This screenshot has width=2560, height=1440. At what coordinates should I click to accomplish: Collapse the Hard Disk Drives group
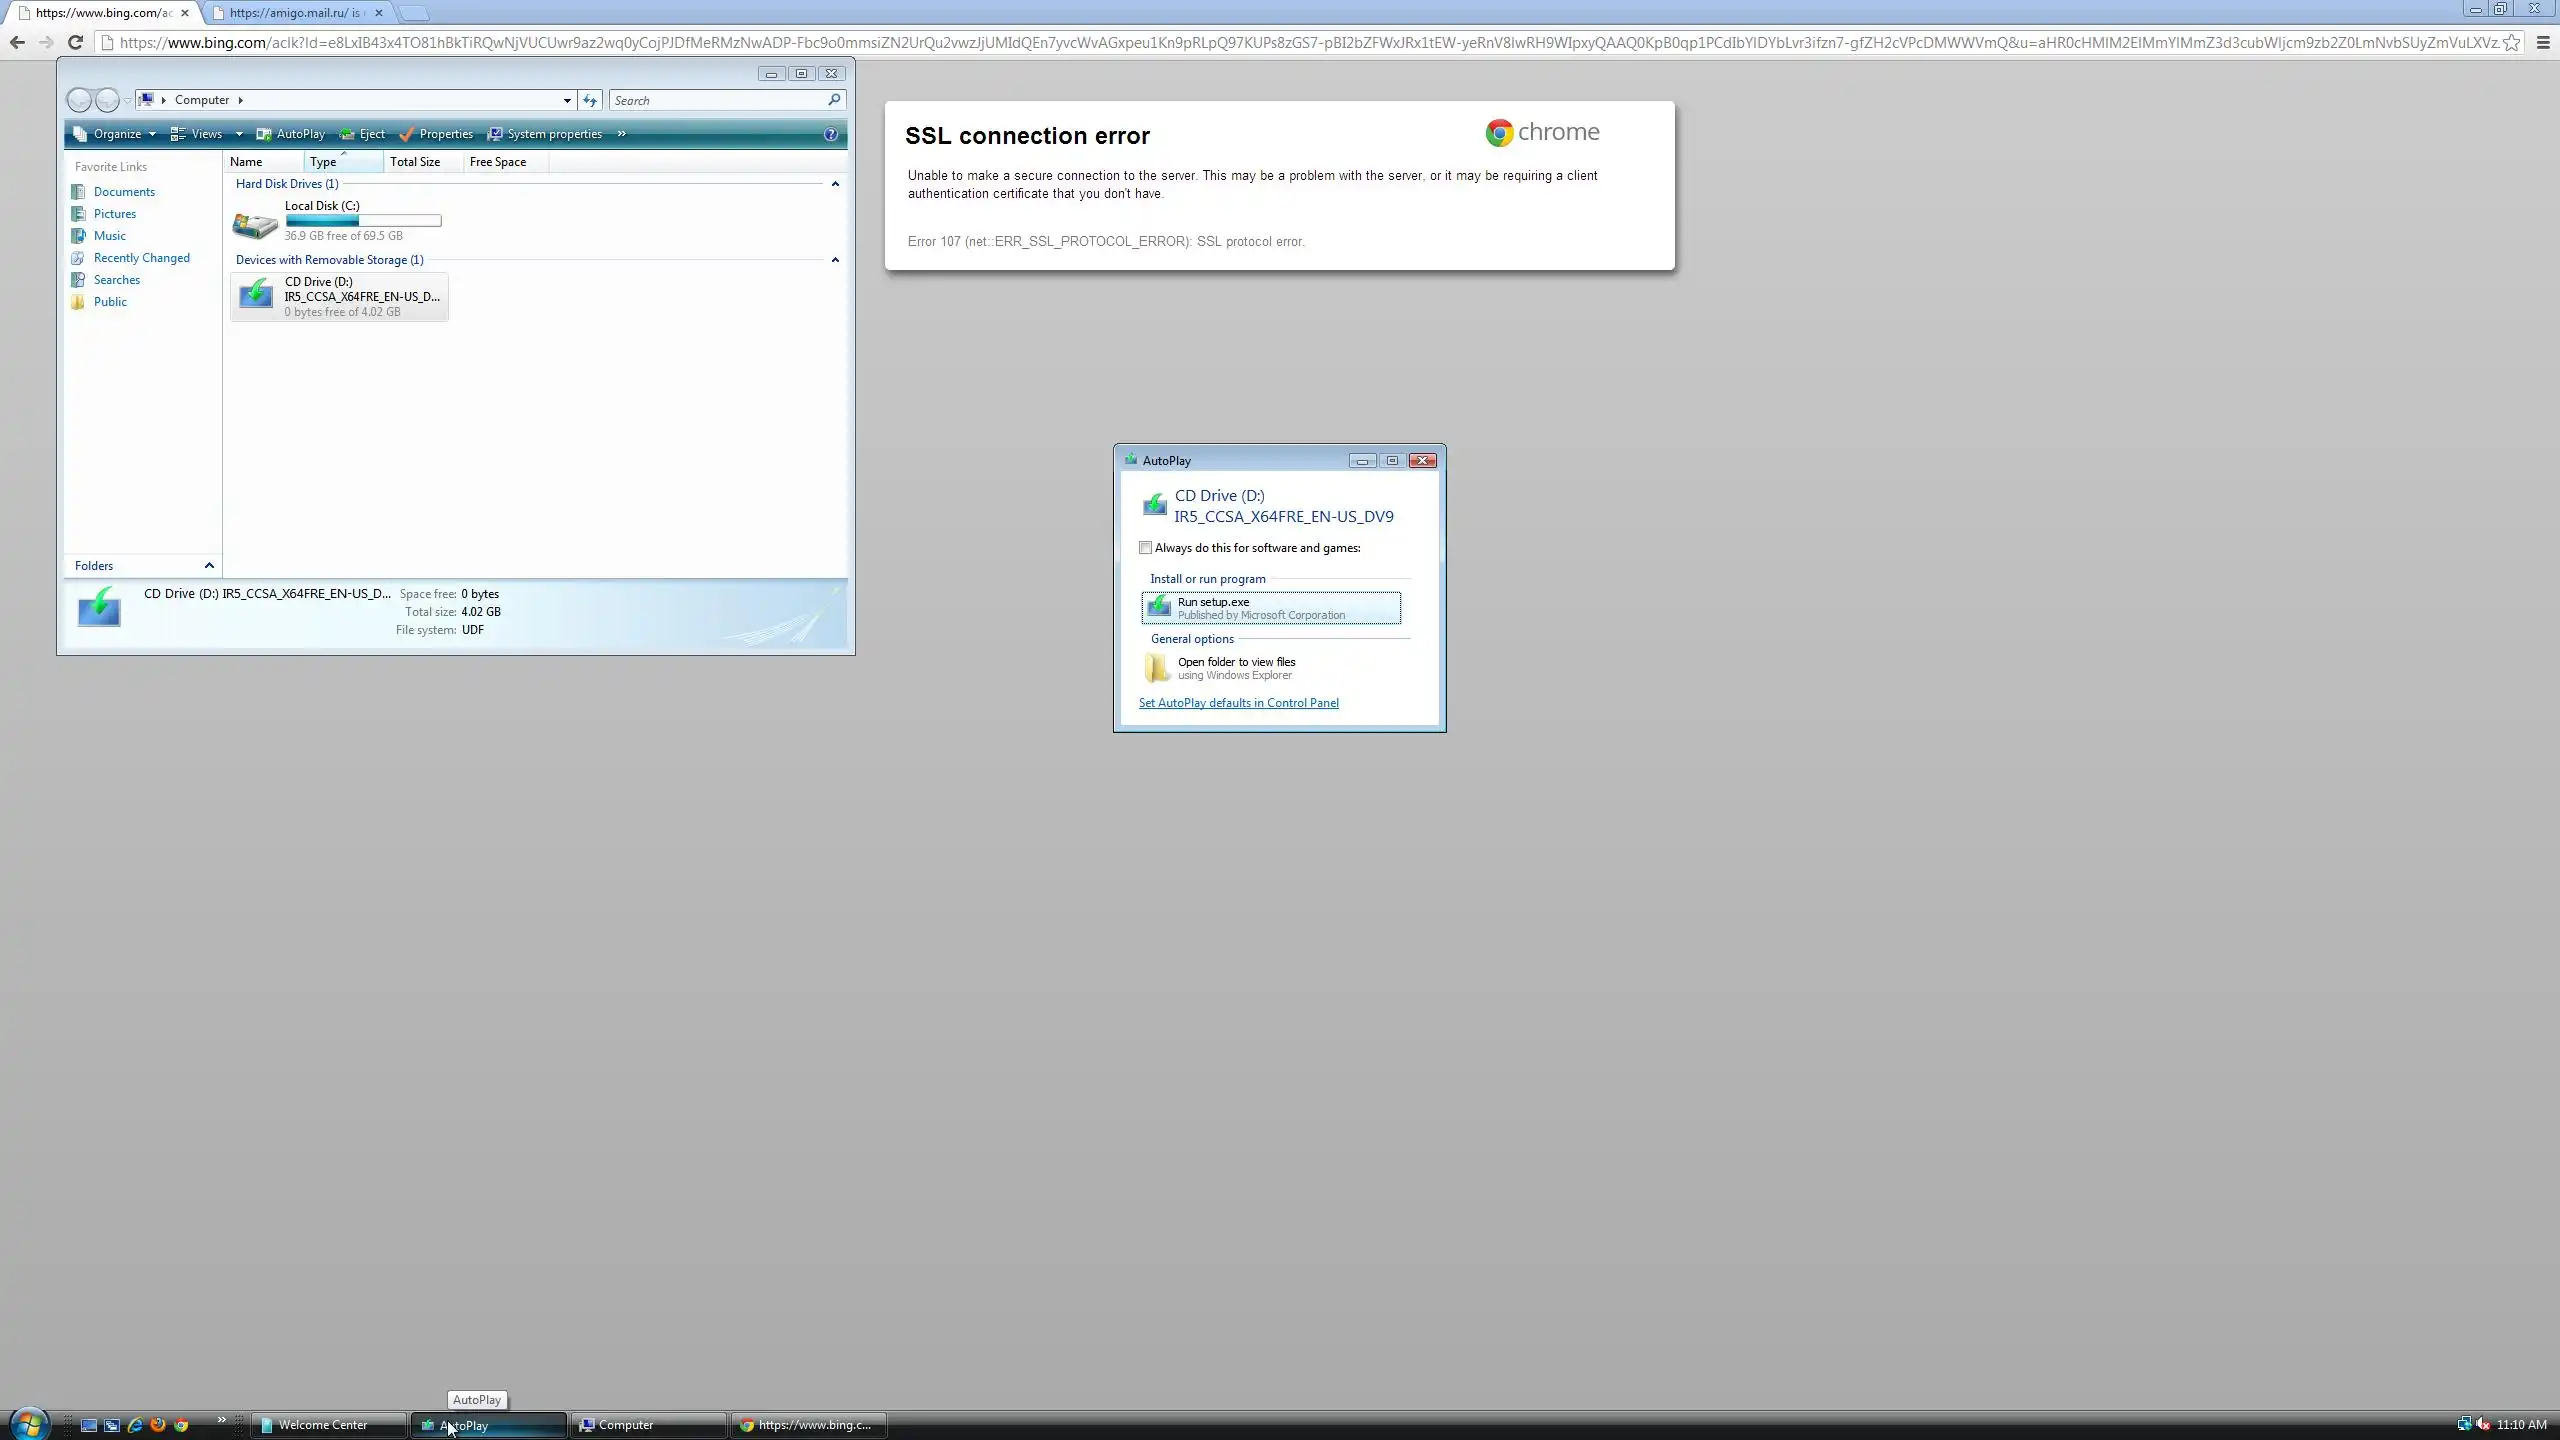coord(835,184)
